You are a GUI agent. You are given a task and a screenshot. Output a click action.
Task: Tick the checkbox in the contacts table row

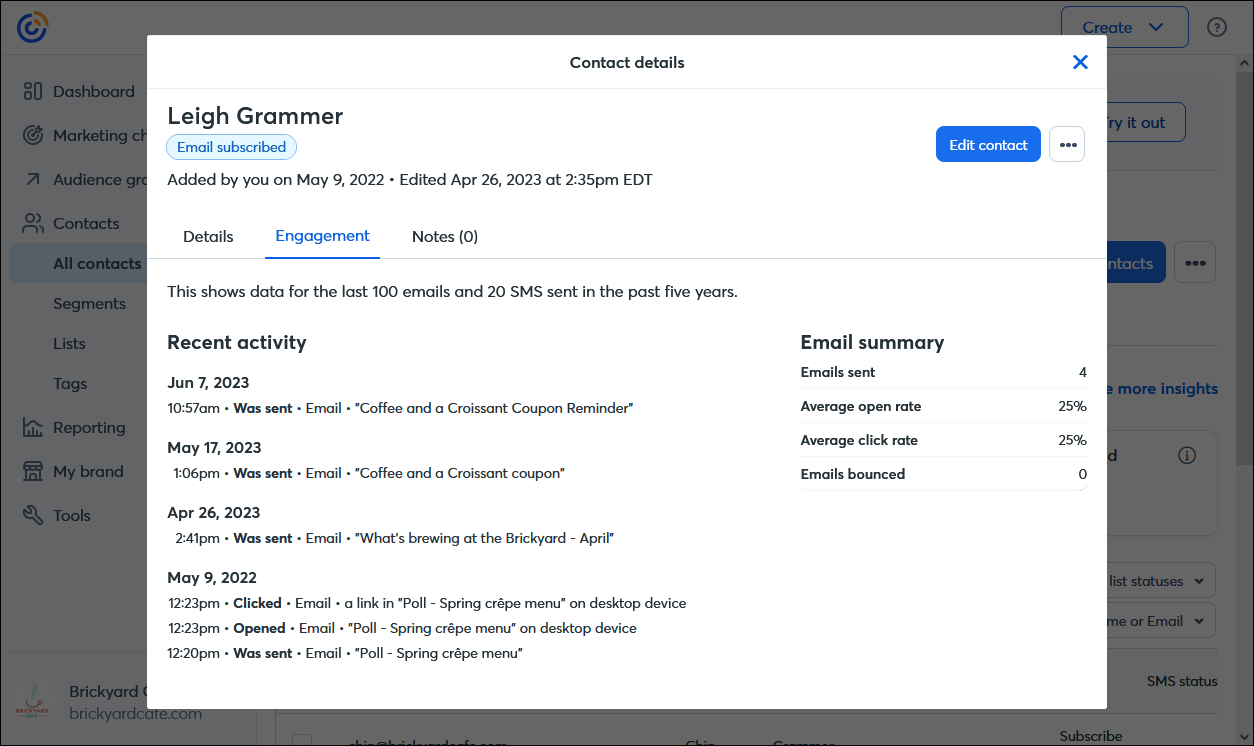tap(302, 740)
